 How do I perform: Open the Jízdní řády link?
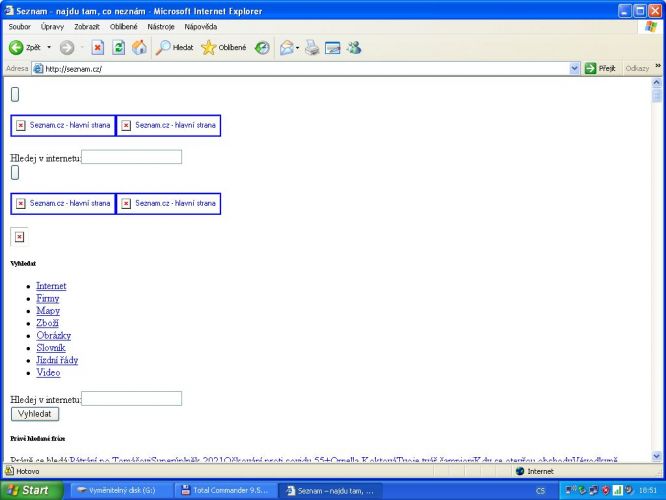point(57,360)
